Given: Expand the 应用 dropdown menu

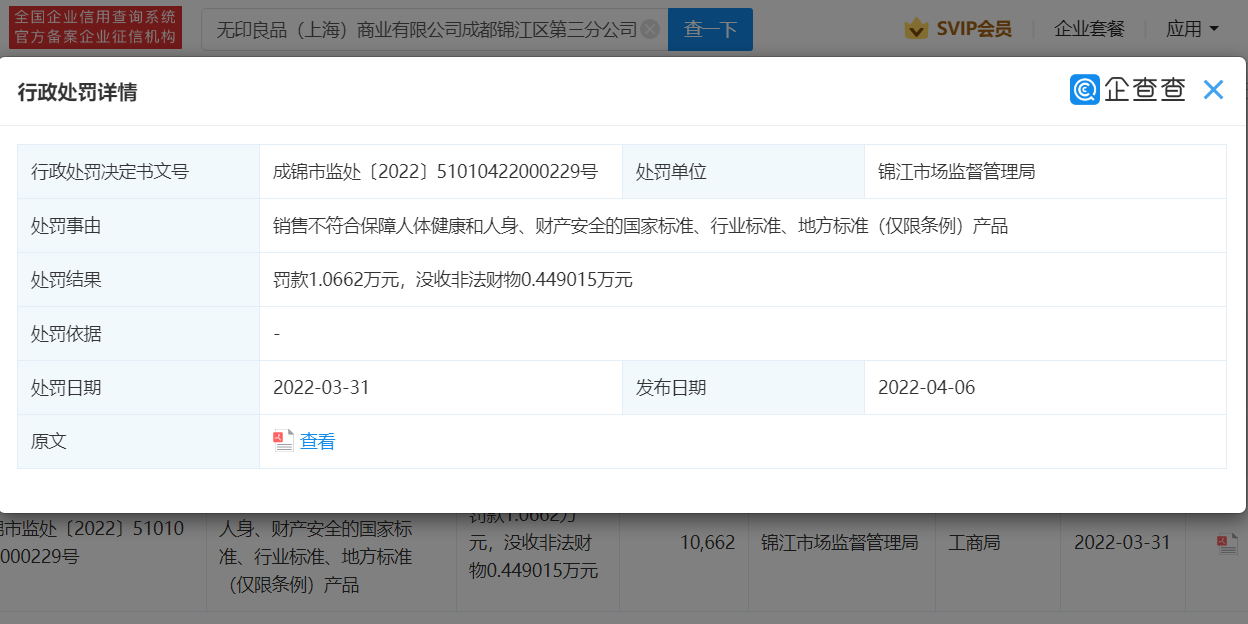Looking at the screenshot, I should click(x=1192, y=29).
